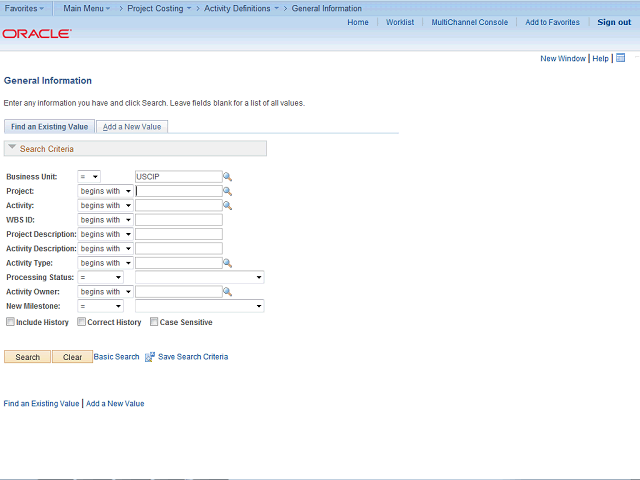Screen dimensions: 640x480
Task: Open Activity Type lookup magnifier
Action: (x=228, y=263)
